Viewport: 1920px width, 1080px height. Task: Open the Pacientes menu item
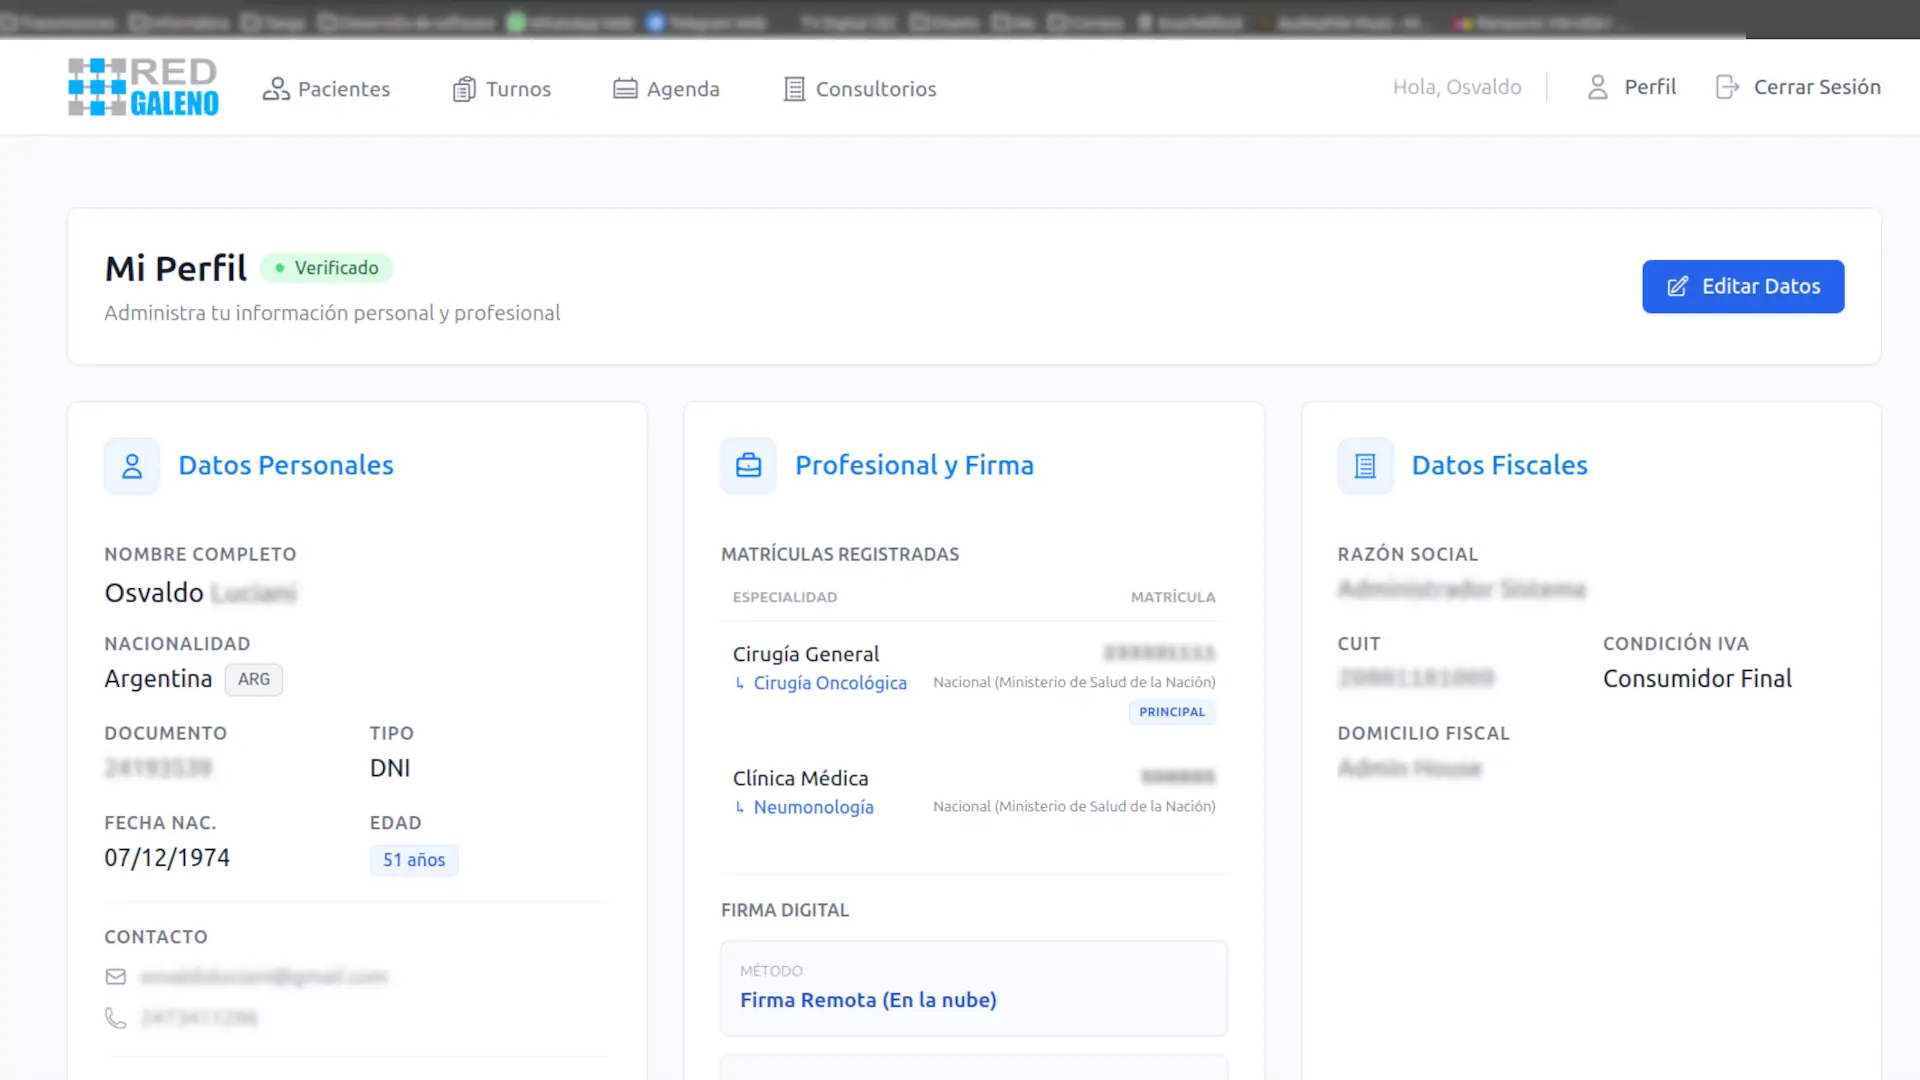click(x=343, y=89)
